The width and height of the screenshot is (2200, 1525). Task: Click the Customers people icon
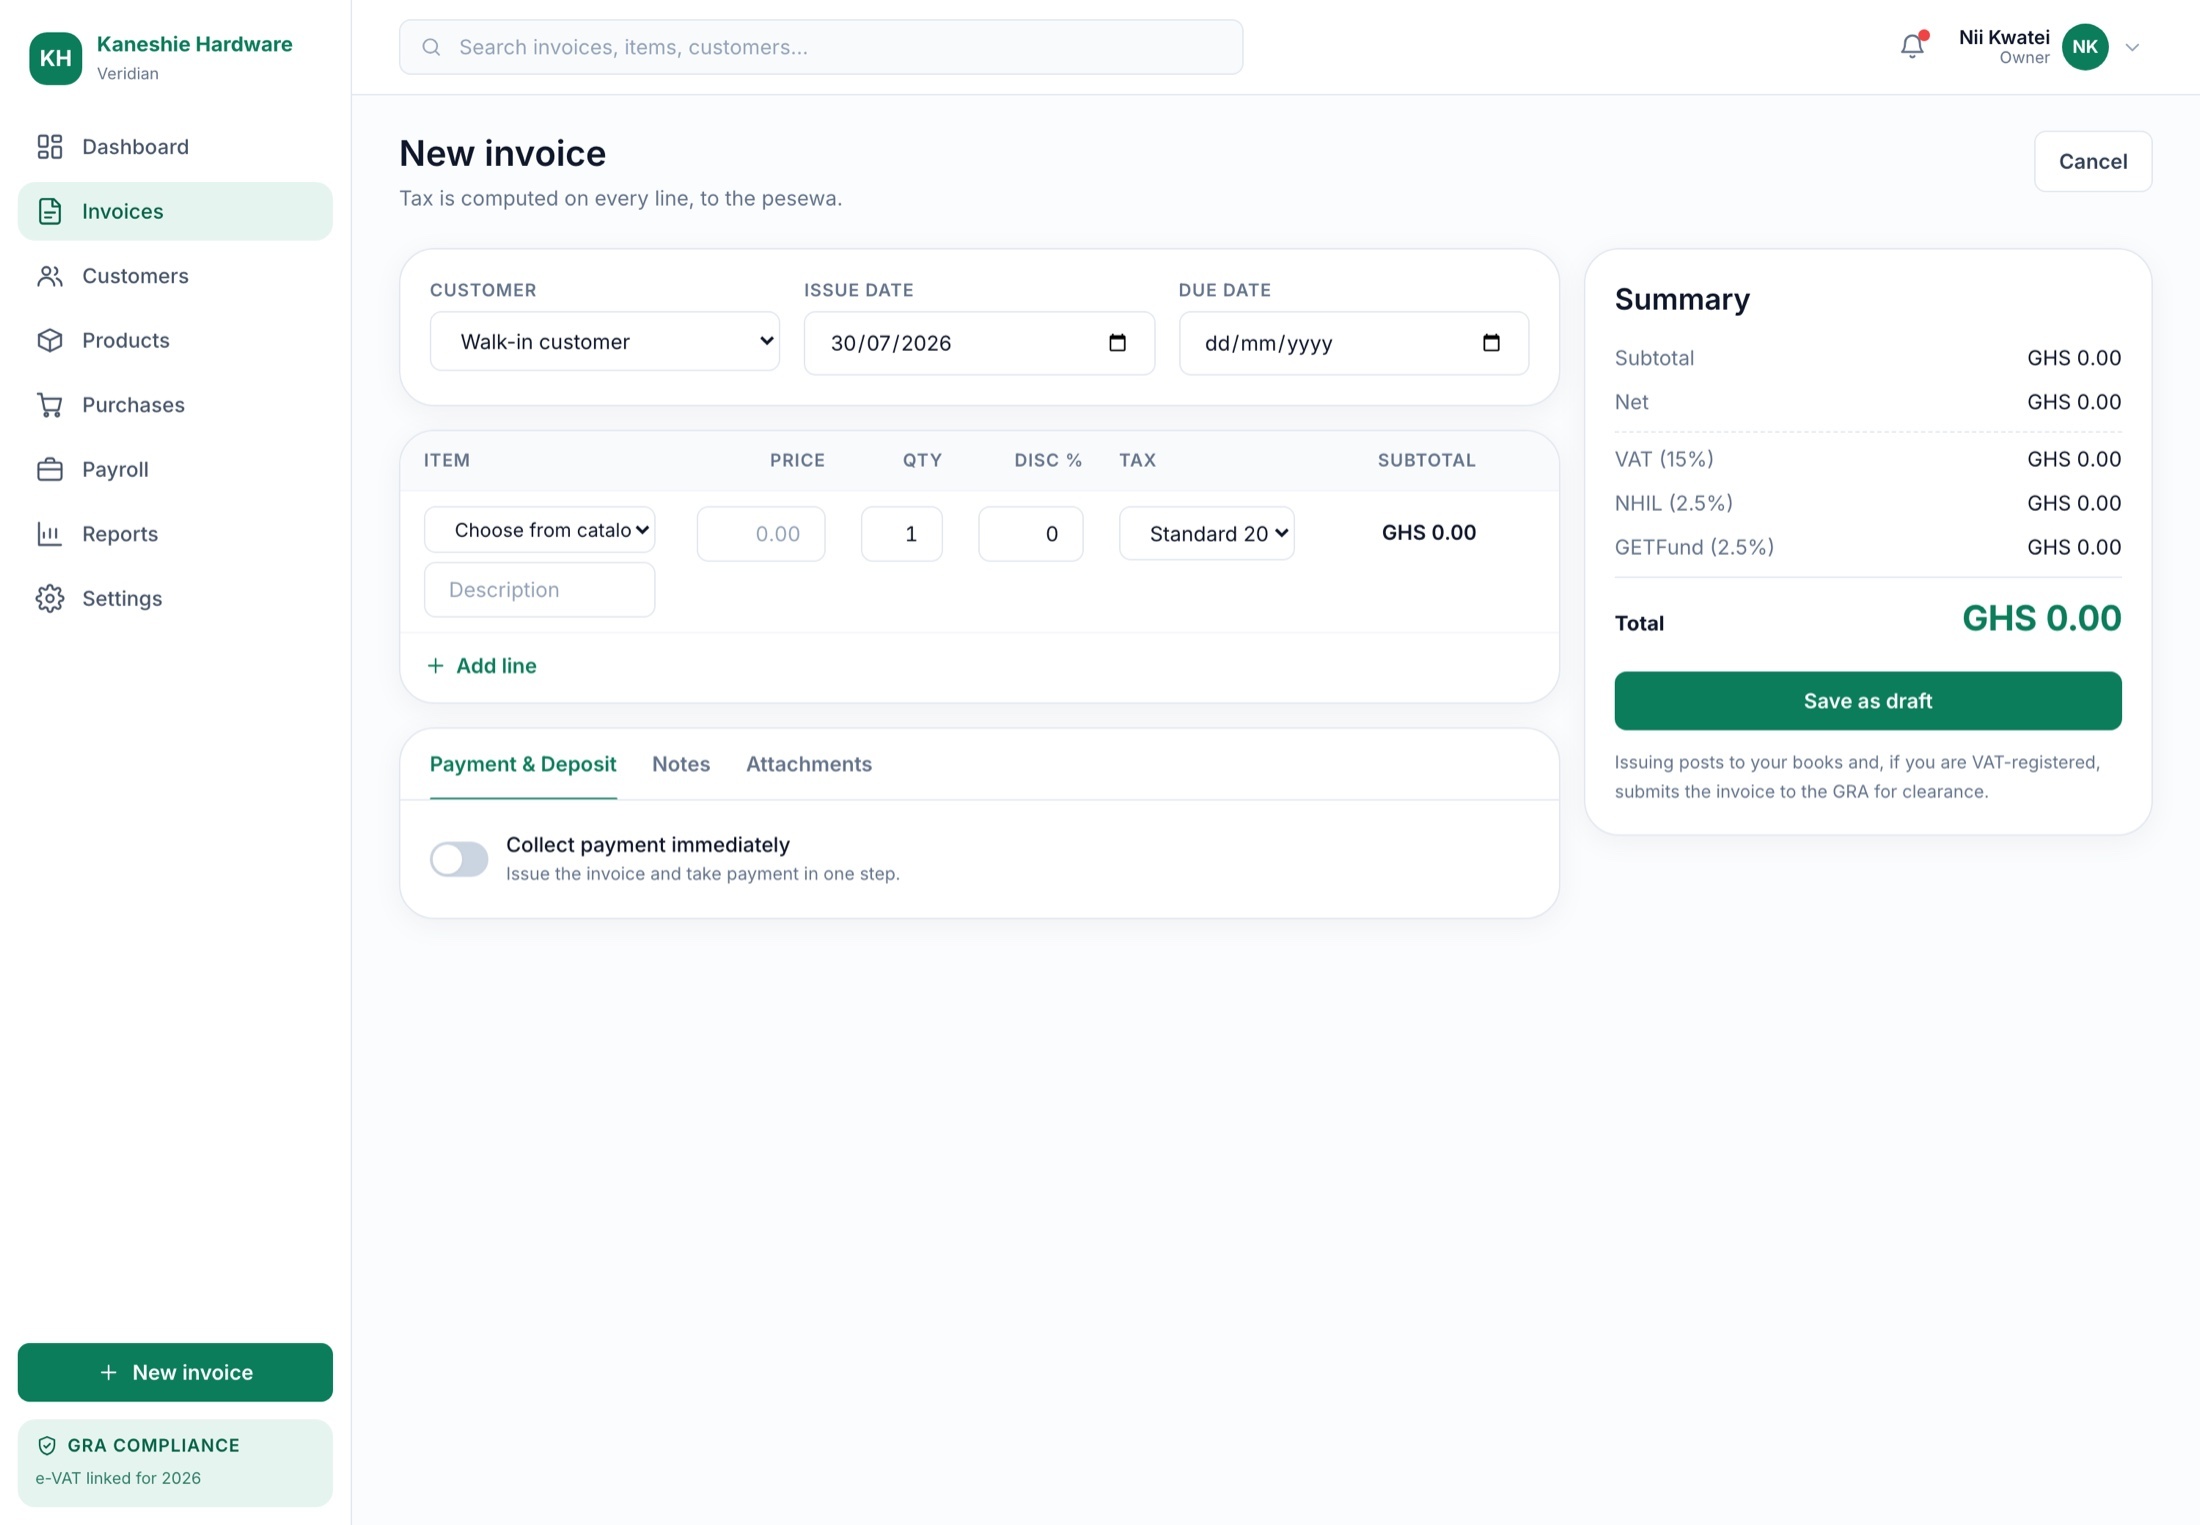[50, 276]
